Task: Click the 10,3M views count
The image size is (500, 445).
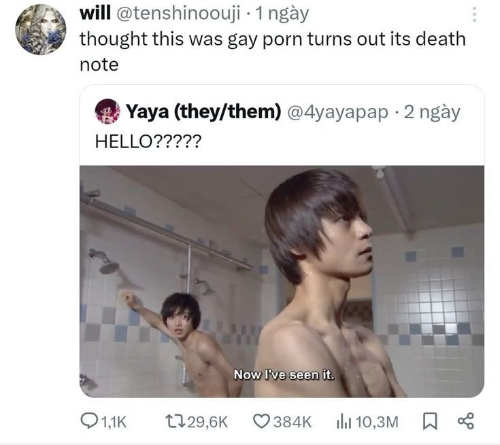Action: pos(377,422)
